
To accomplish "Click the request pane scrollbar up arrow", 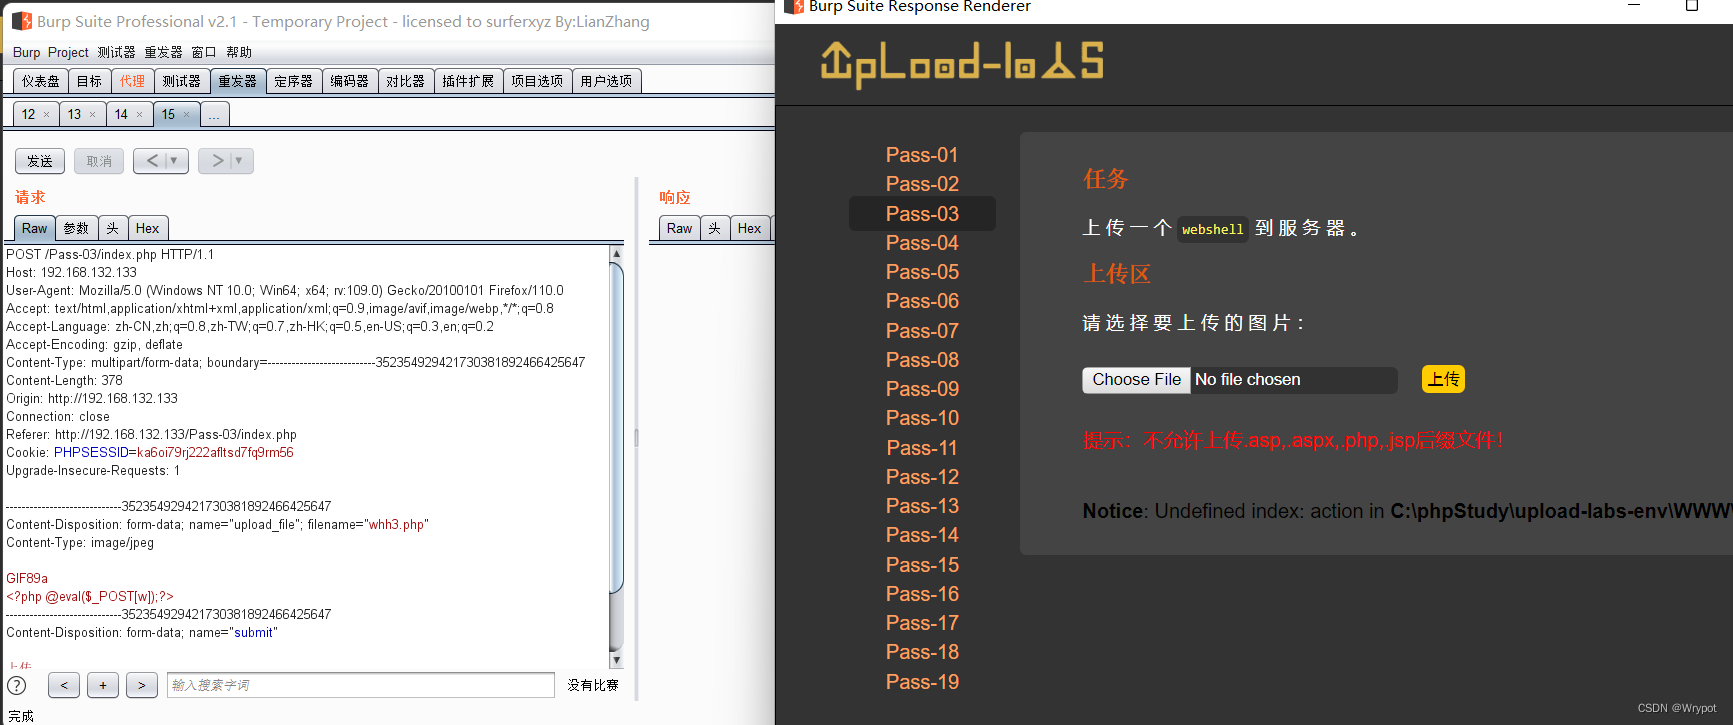I will pyautogui.click(x=616, y=253).
